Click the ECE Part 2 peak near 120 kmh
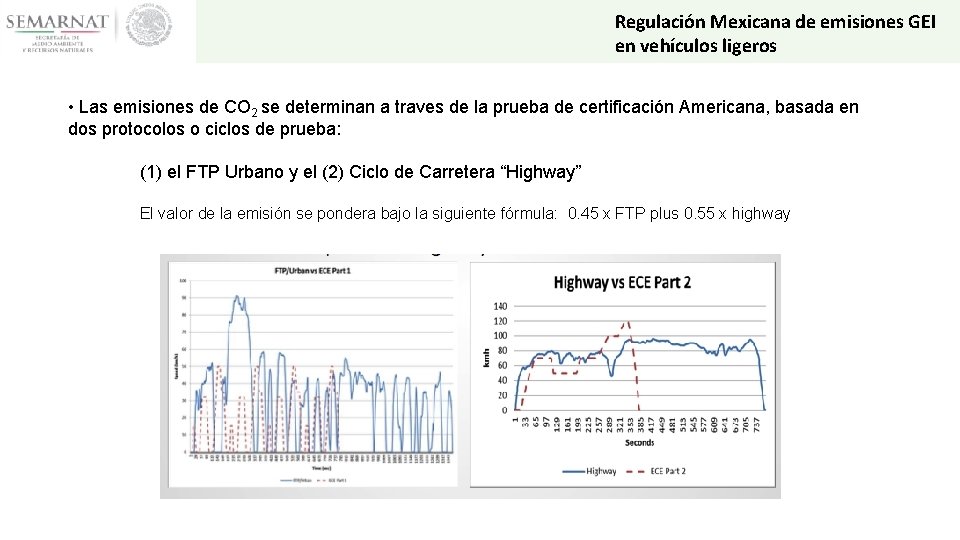The image size is (960, 540). [626, 323]
